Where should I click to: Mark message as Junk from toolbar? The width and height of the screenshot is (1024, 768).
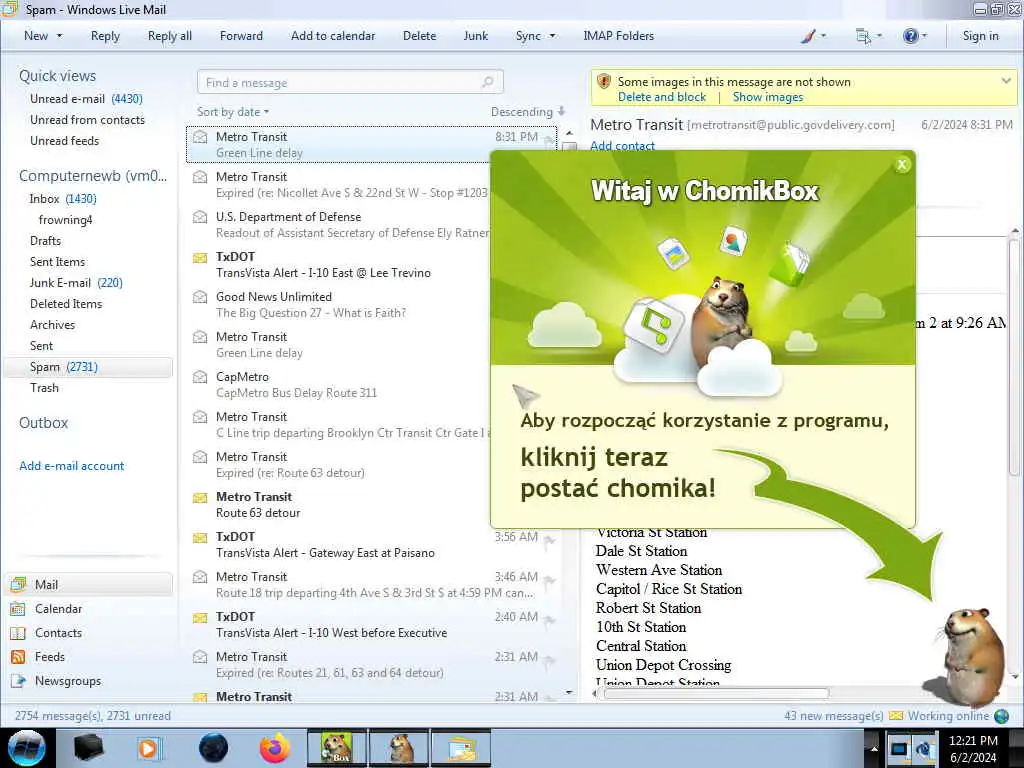(x=475, y=36)
